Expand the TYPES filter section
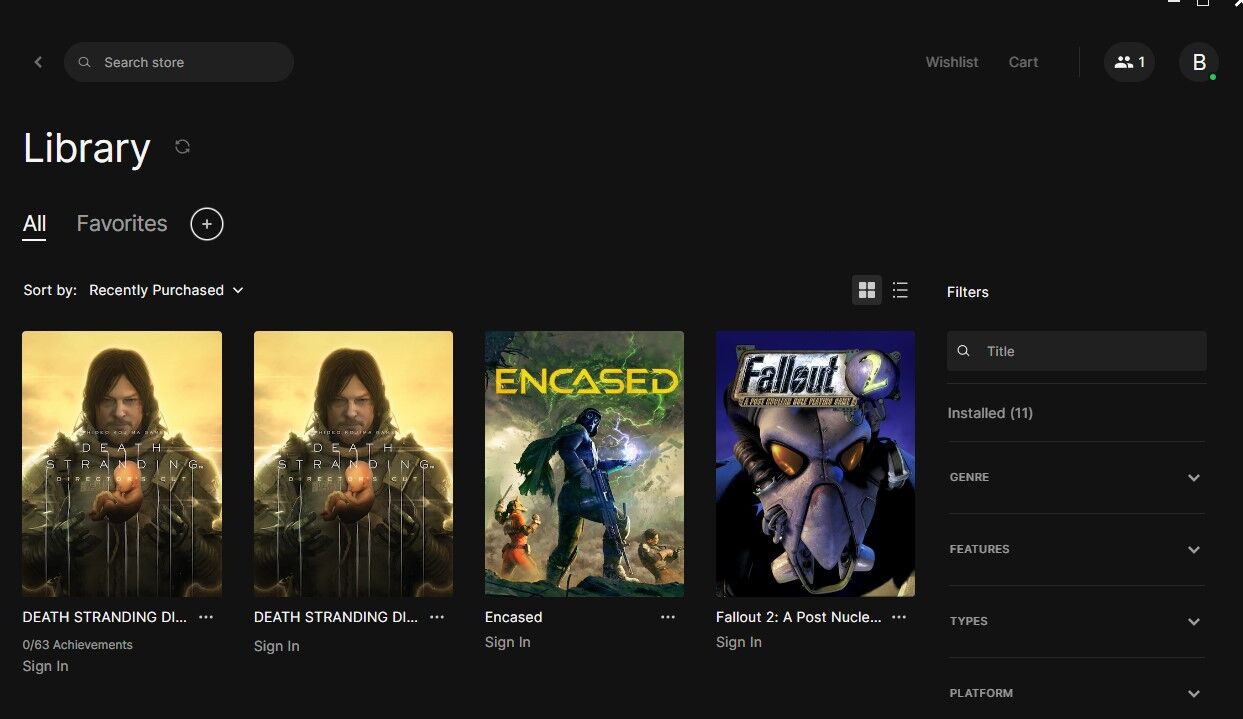 point(1076,622)
